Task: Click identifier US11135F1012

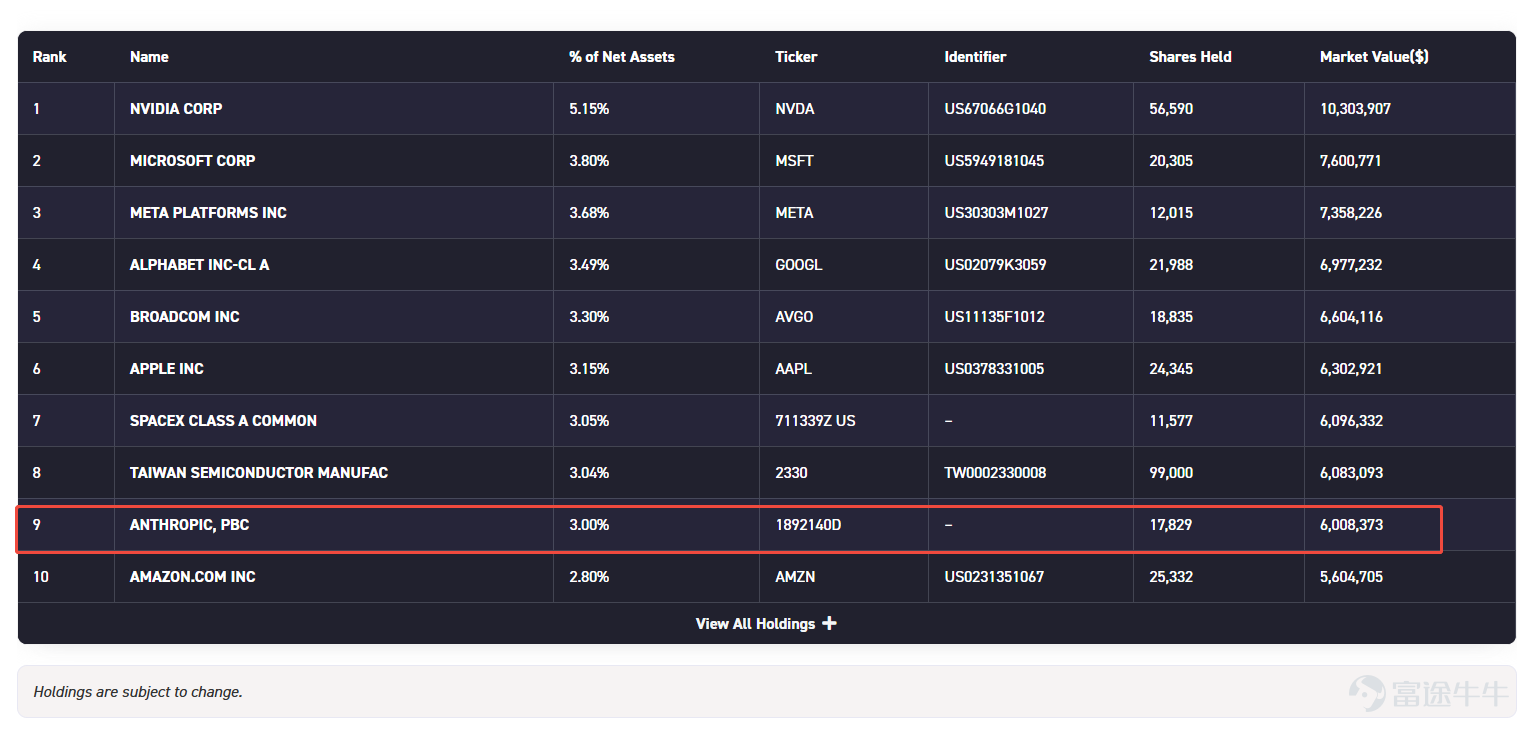Action: pyautogui.click(x=994, y=316)
